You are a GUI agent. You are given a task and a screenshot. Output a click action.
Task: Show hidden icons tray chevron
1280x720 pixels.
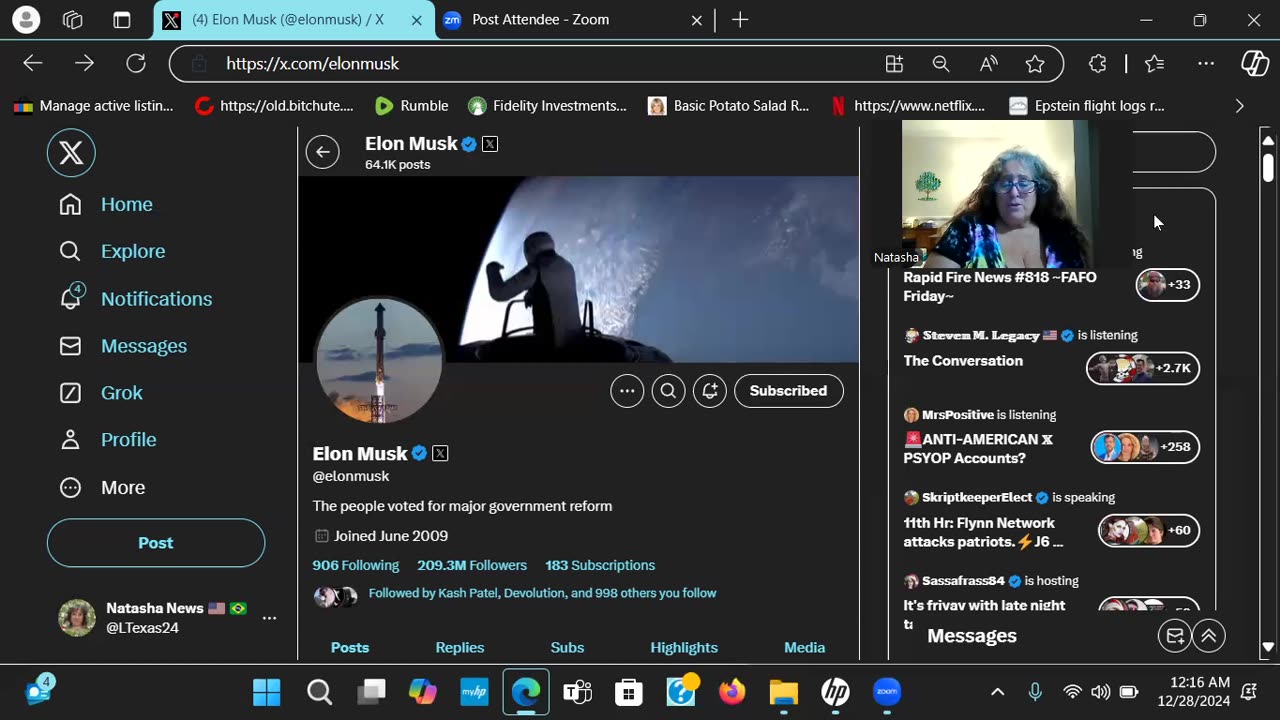pyautogui.click(x=997, y=692)
